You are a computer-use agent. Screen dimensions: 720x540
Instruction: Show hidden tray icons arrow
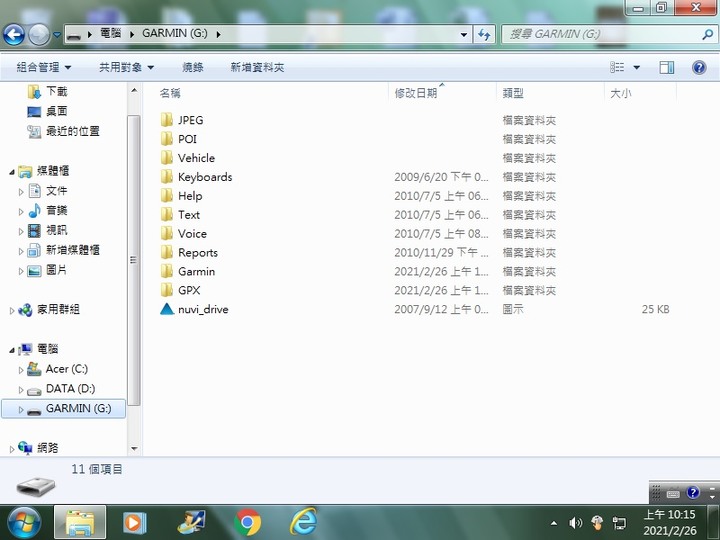coord(554,523)
